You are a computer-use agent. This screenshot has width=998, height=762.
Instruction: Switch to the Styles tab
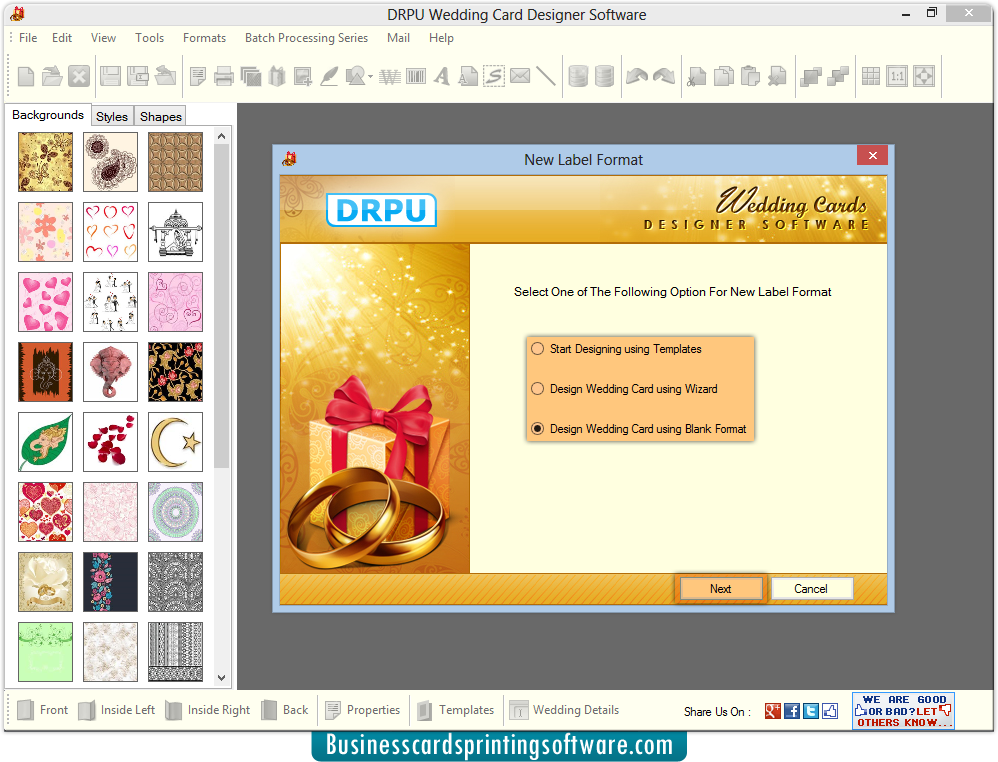pos(112,116)
